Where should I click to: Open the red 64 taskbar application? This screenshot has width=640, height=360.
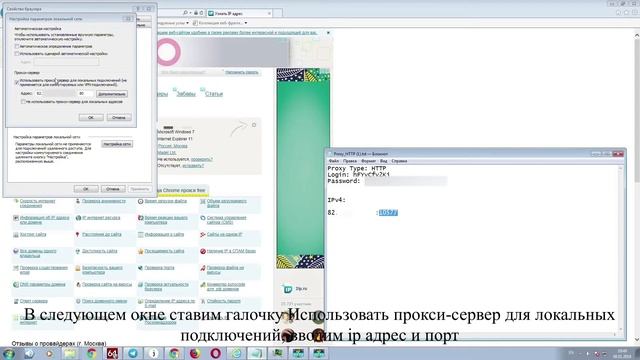112,353
